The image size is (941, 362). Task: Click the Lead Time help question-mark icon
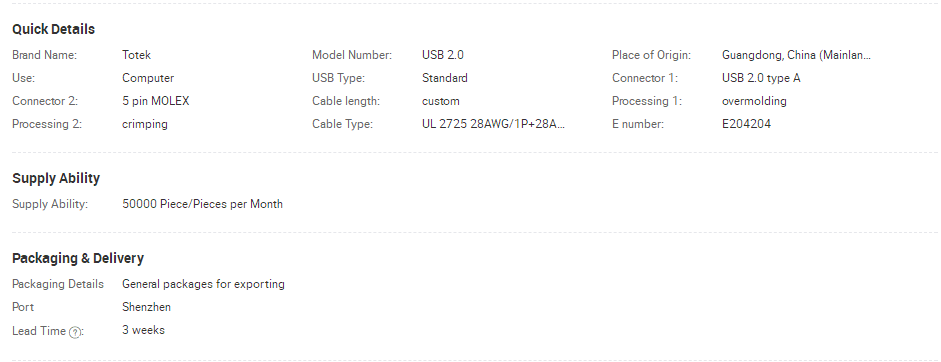click(74, 332)
